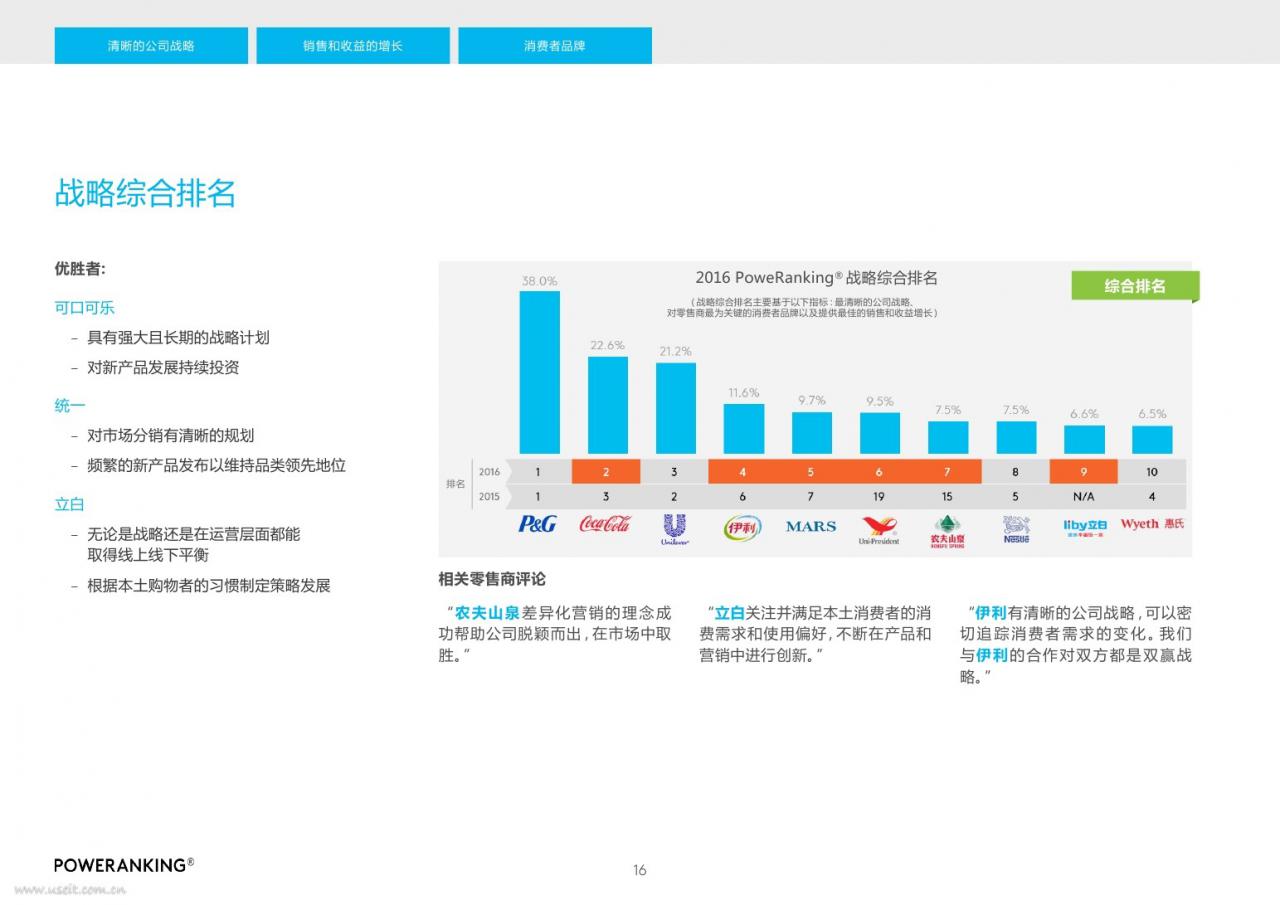
Task: Click the 农夫山泉 logo under the chart
Action: pyautogui.click(x=947, y=531)
